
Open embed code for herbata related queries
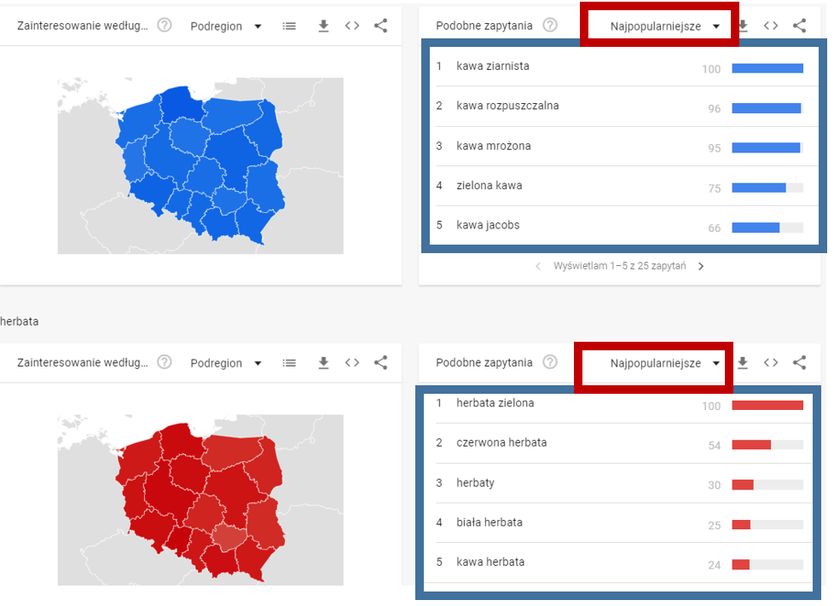(x=770, y=362)
